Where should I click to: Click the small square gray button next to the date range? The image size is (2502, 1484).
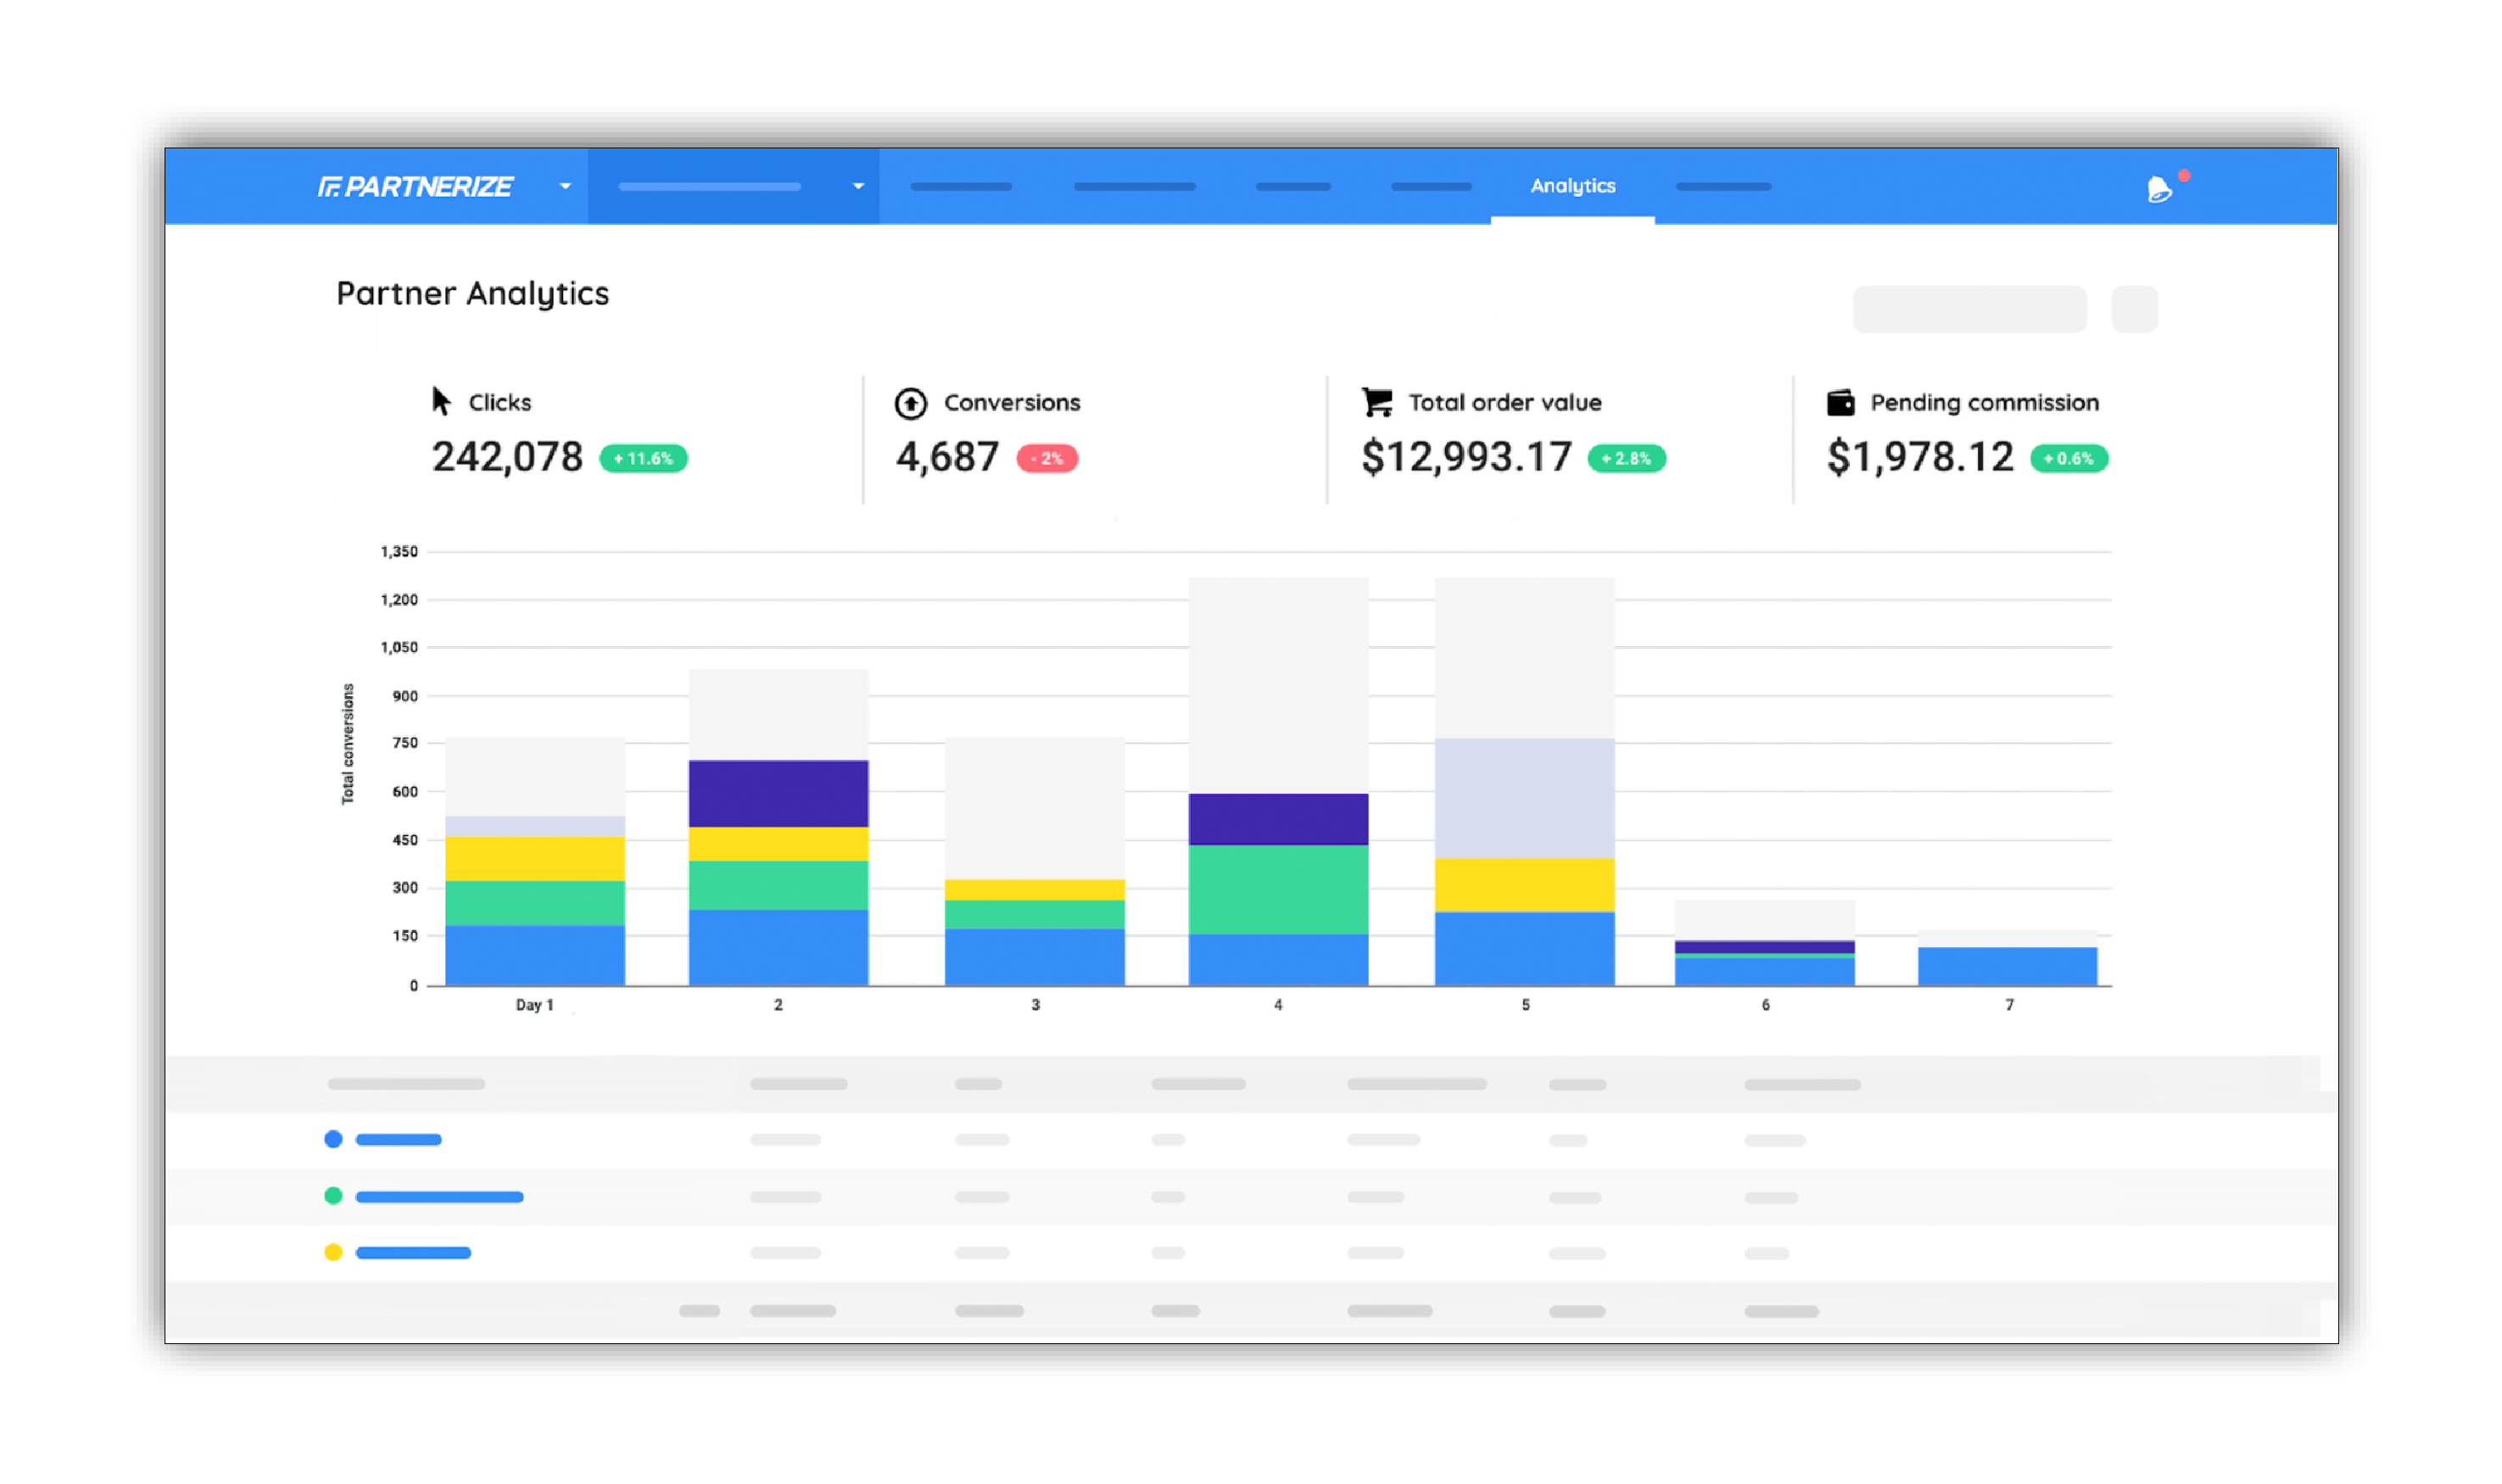pos(2133,309)
